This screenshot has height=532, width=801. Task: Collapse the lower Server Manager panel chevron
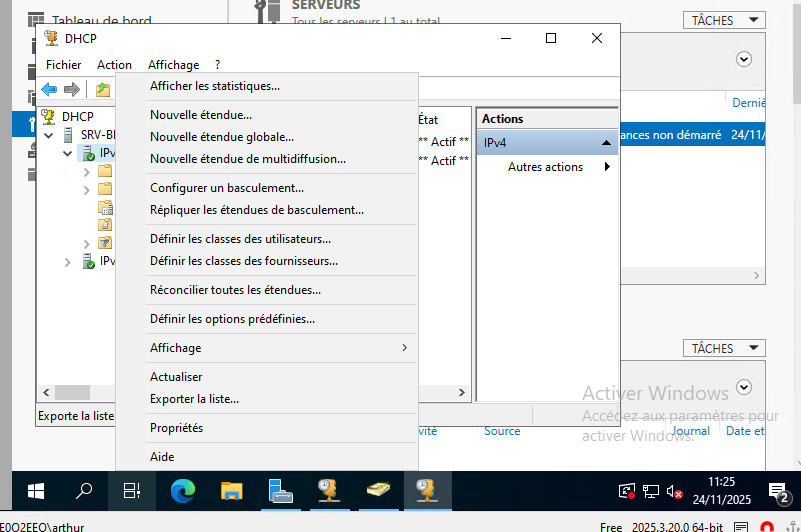(744, 387)
